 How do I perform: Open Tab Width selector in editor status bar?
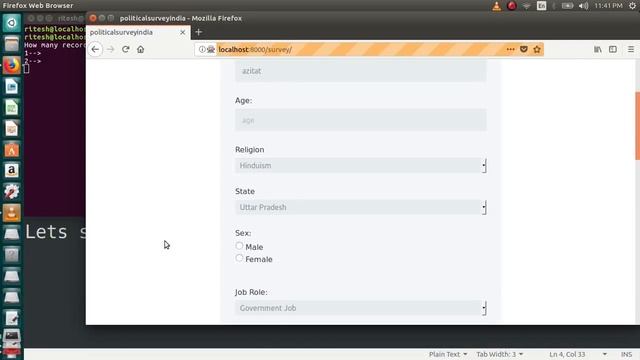click(500, 354)
